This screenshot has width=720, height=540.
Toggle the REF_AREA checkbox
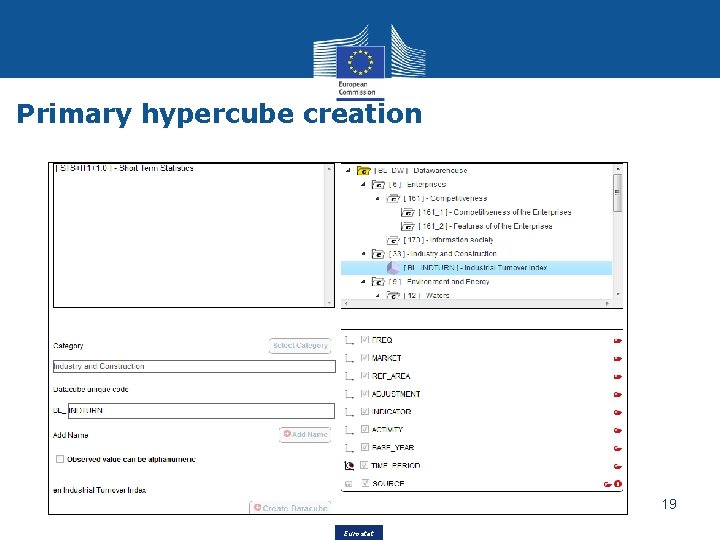365,375
